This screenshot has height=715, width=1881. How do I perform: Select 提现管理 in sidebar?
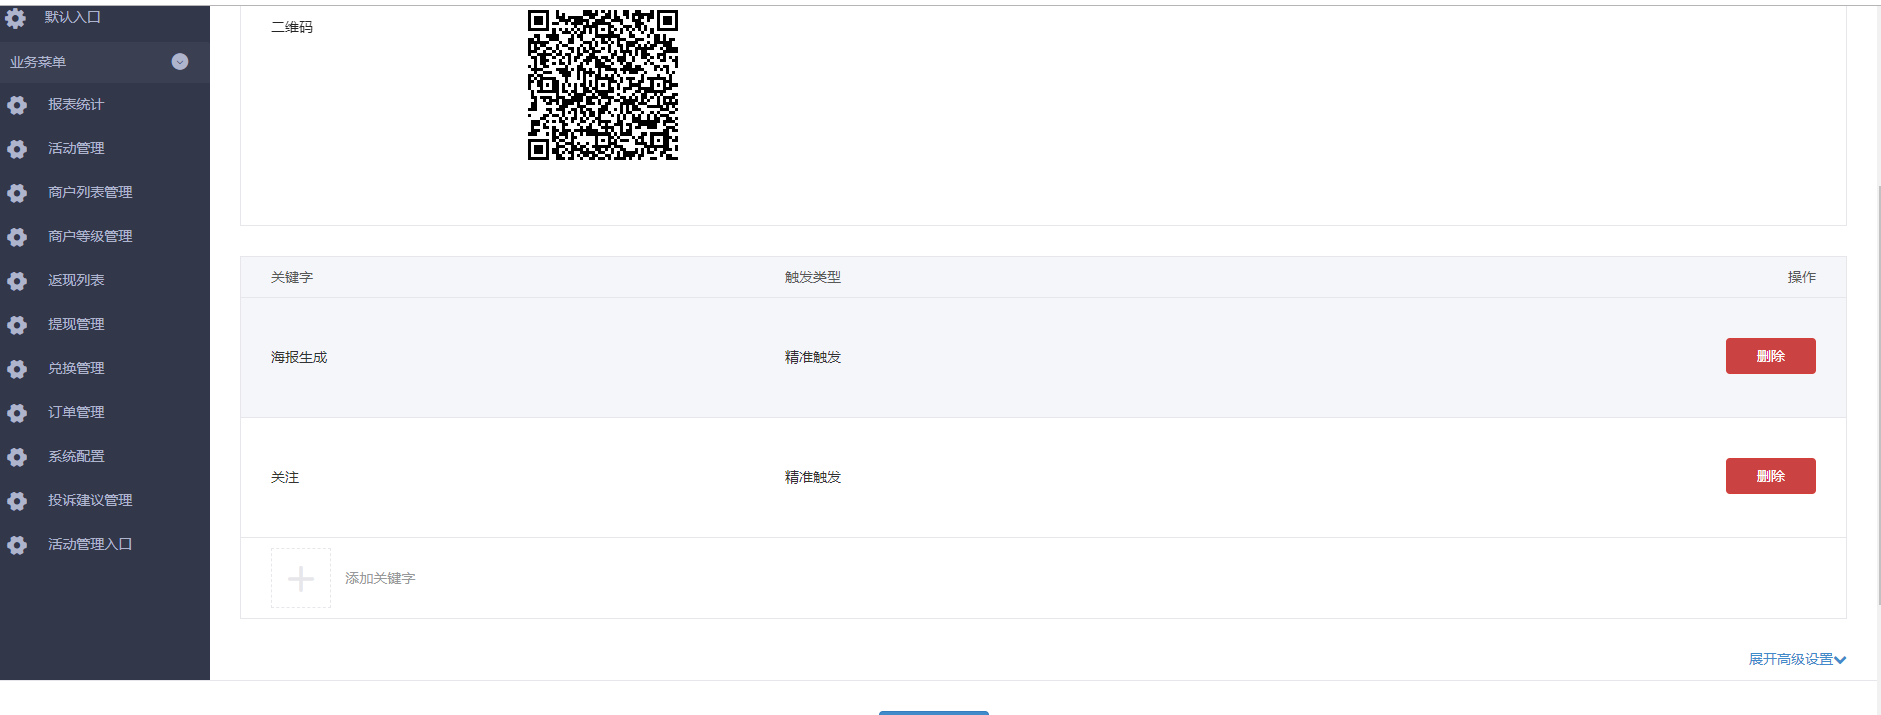click(76, 324)
